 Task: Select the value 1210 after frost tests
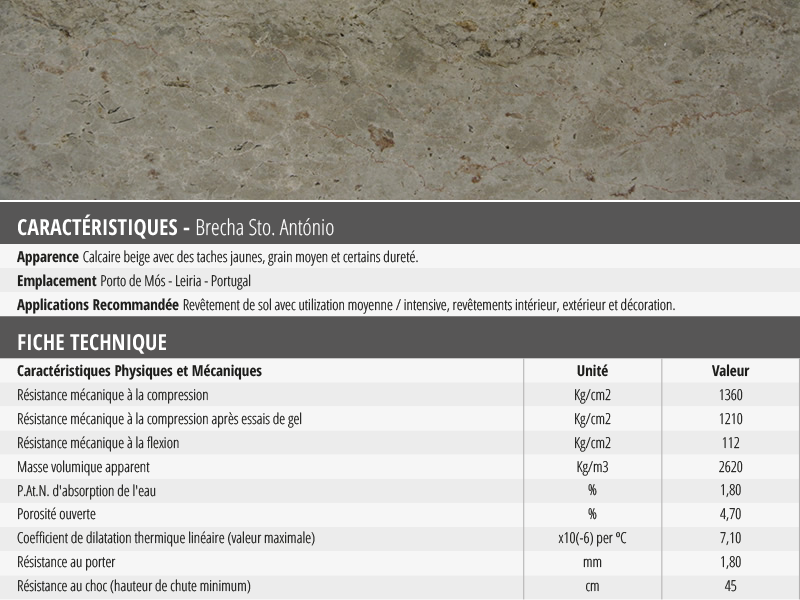(x=731, y=419)
